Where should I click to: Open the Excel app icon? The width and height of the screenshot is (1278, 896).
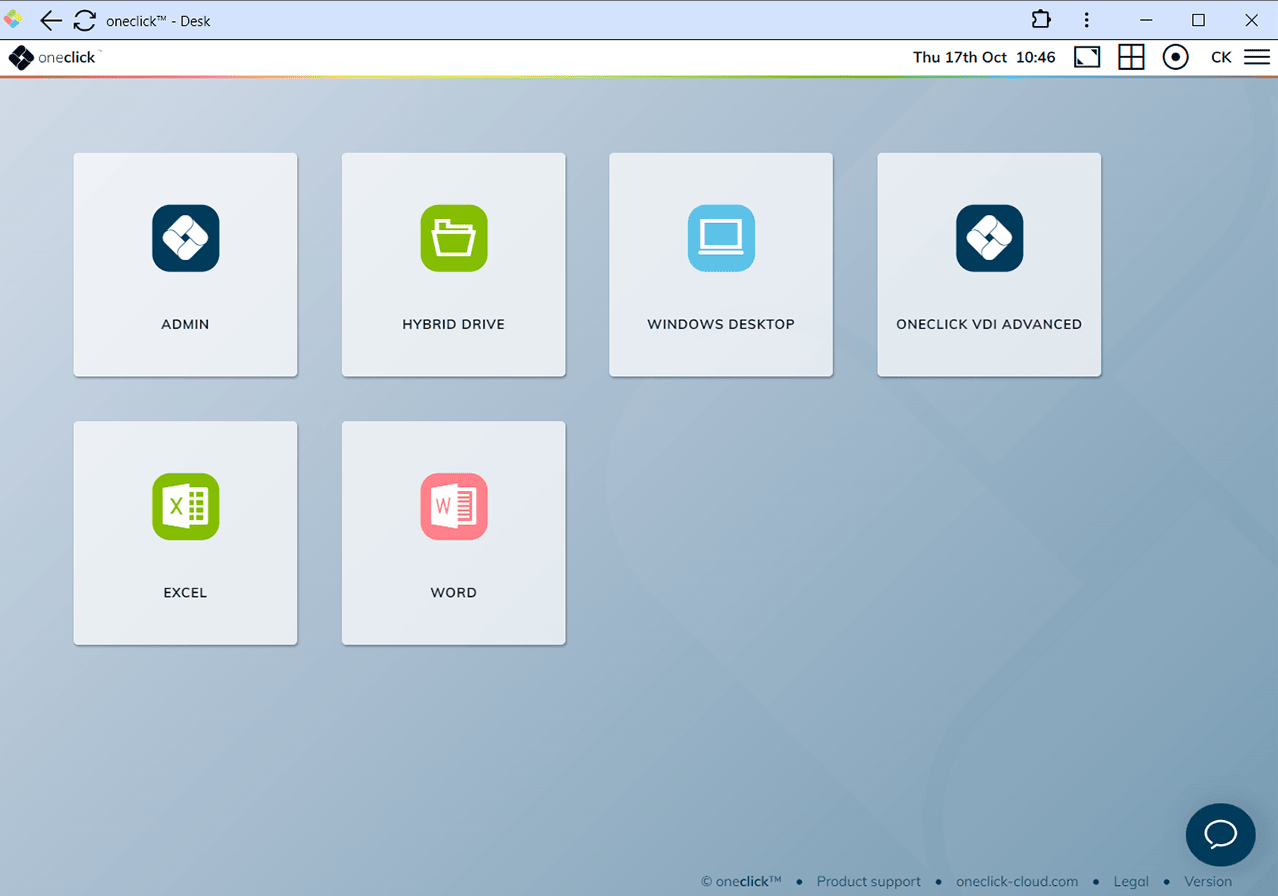tap(185, 506)
